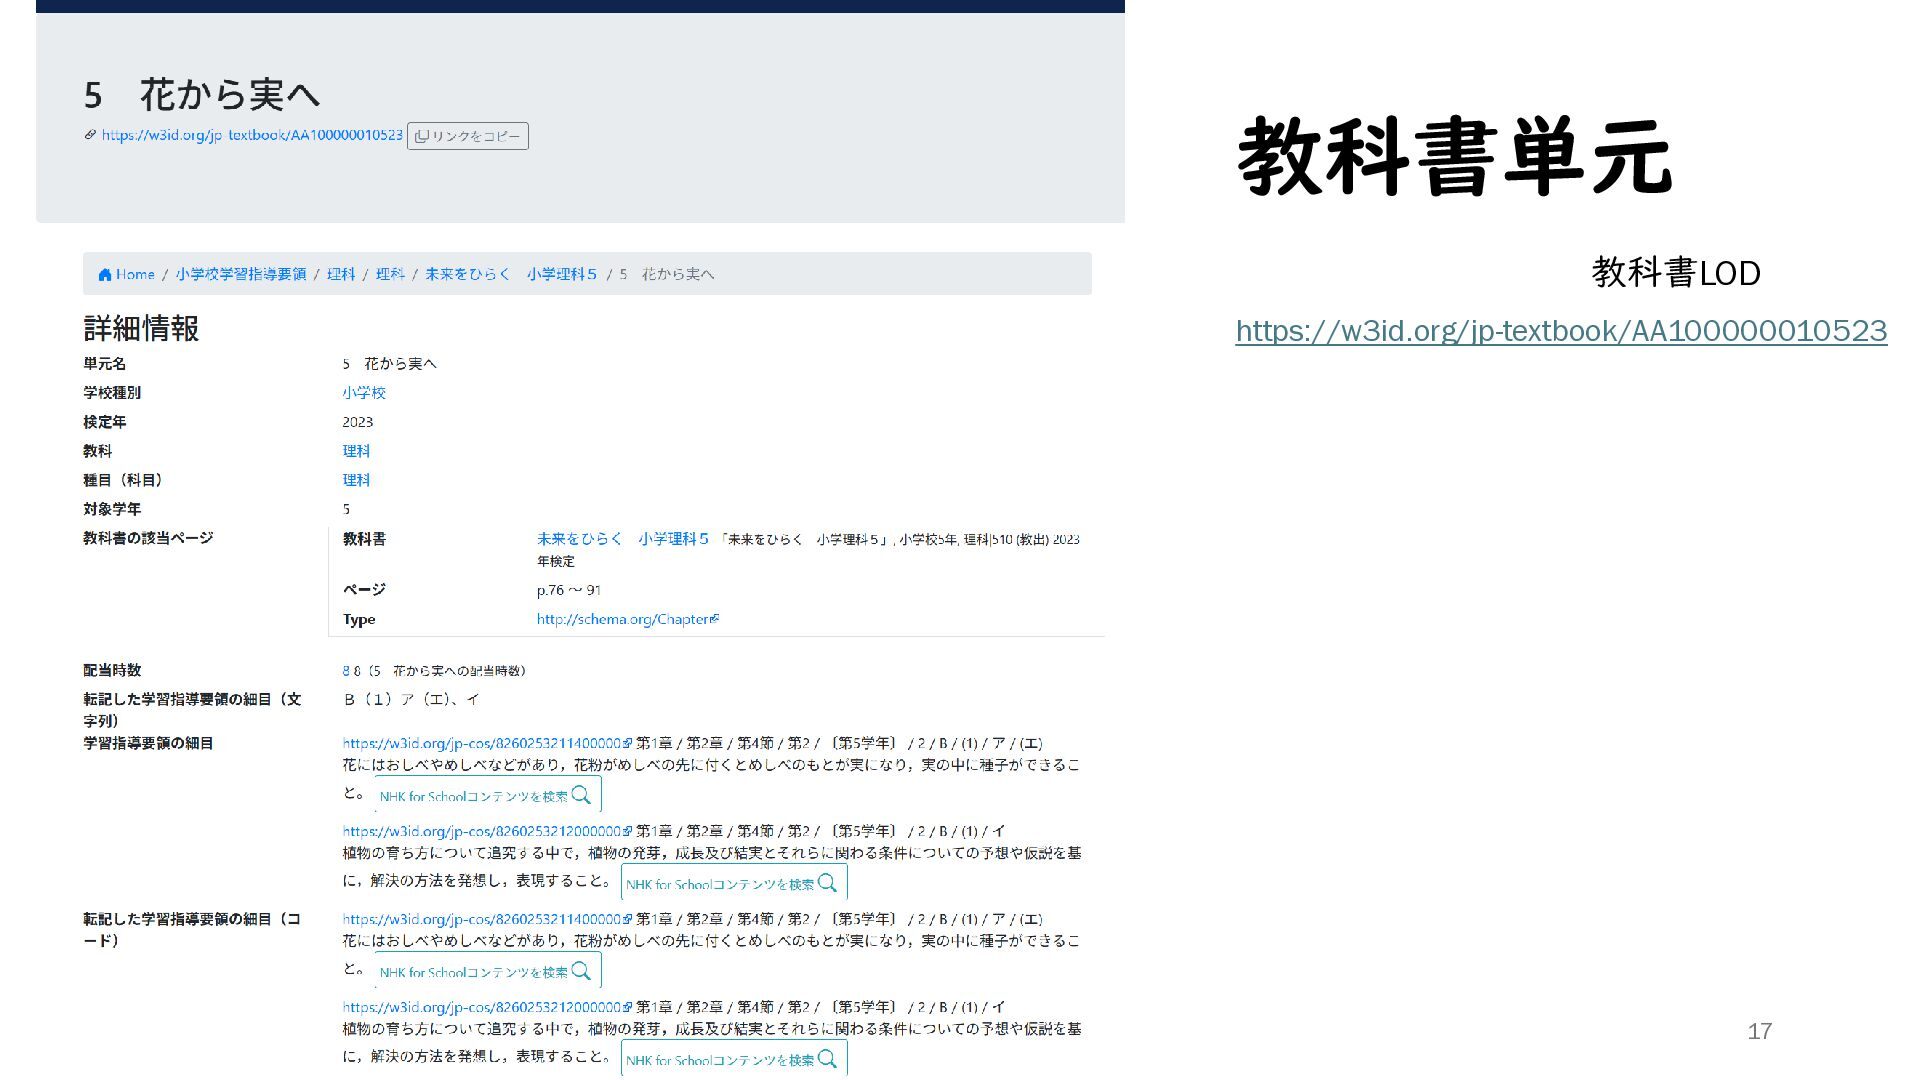Click magnifier icon in third NHK search button
The image size is (1920, 1080).
(582, 971)
